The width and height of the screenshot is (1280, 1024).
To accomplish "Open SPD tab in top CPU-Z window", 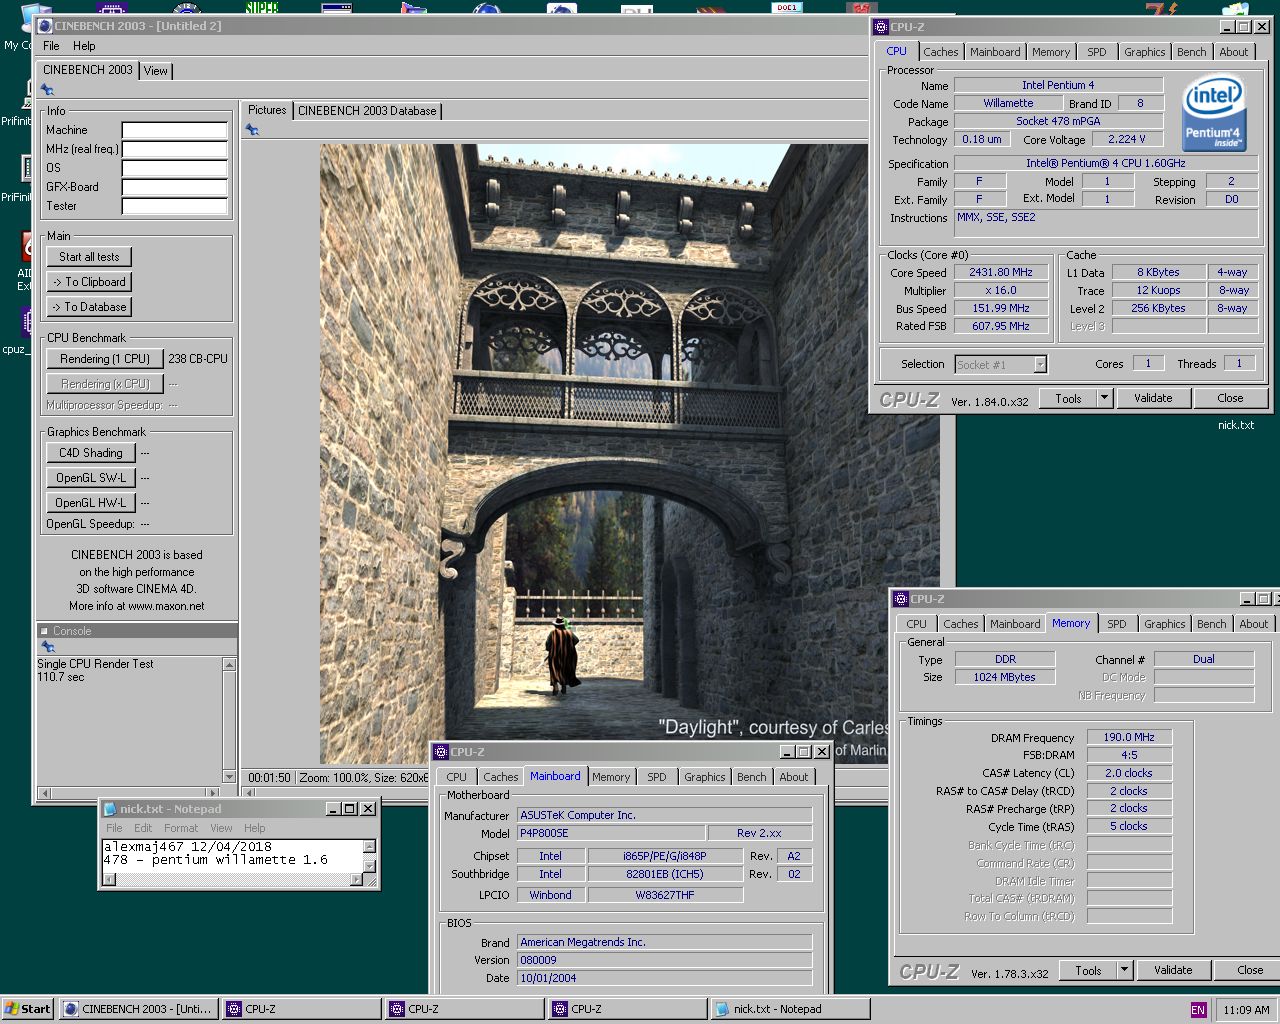I will pyautogui.click(x=1097, y=52).
